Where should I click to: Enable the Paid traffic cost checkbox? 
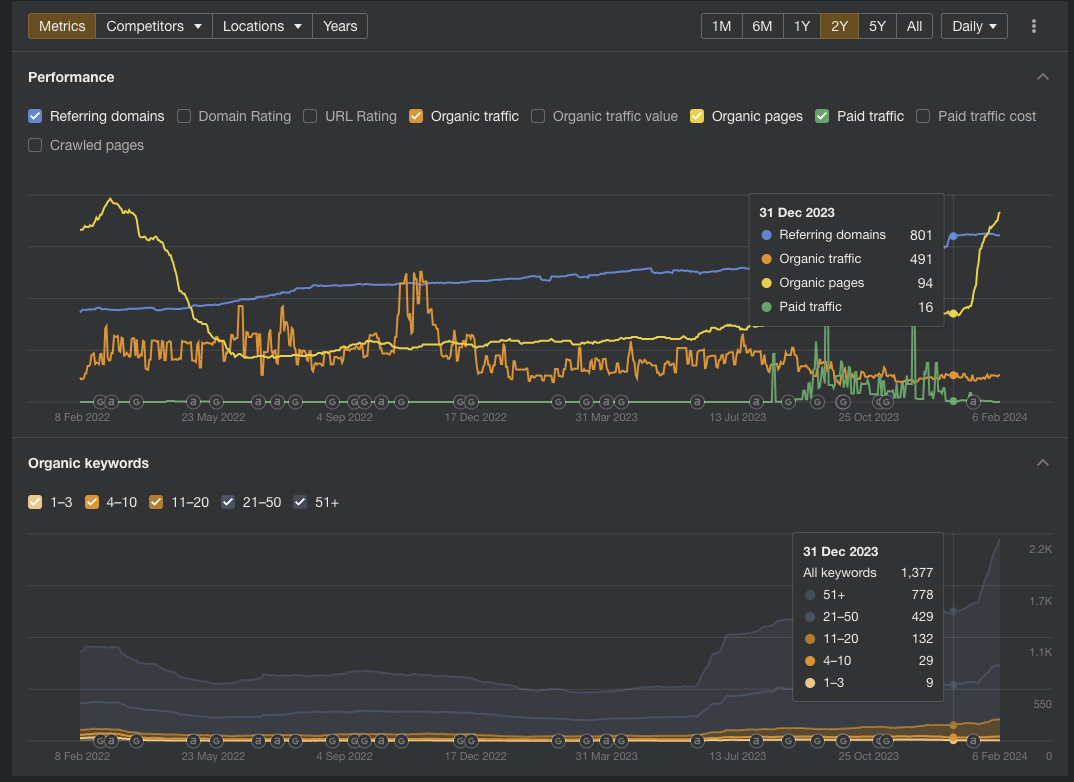(x=923, y=116)
